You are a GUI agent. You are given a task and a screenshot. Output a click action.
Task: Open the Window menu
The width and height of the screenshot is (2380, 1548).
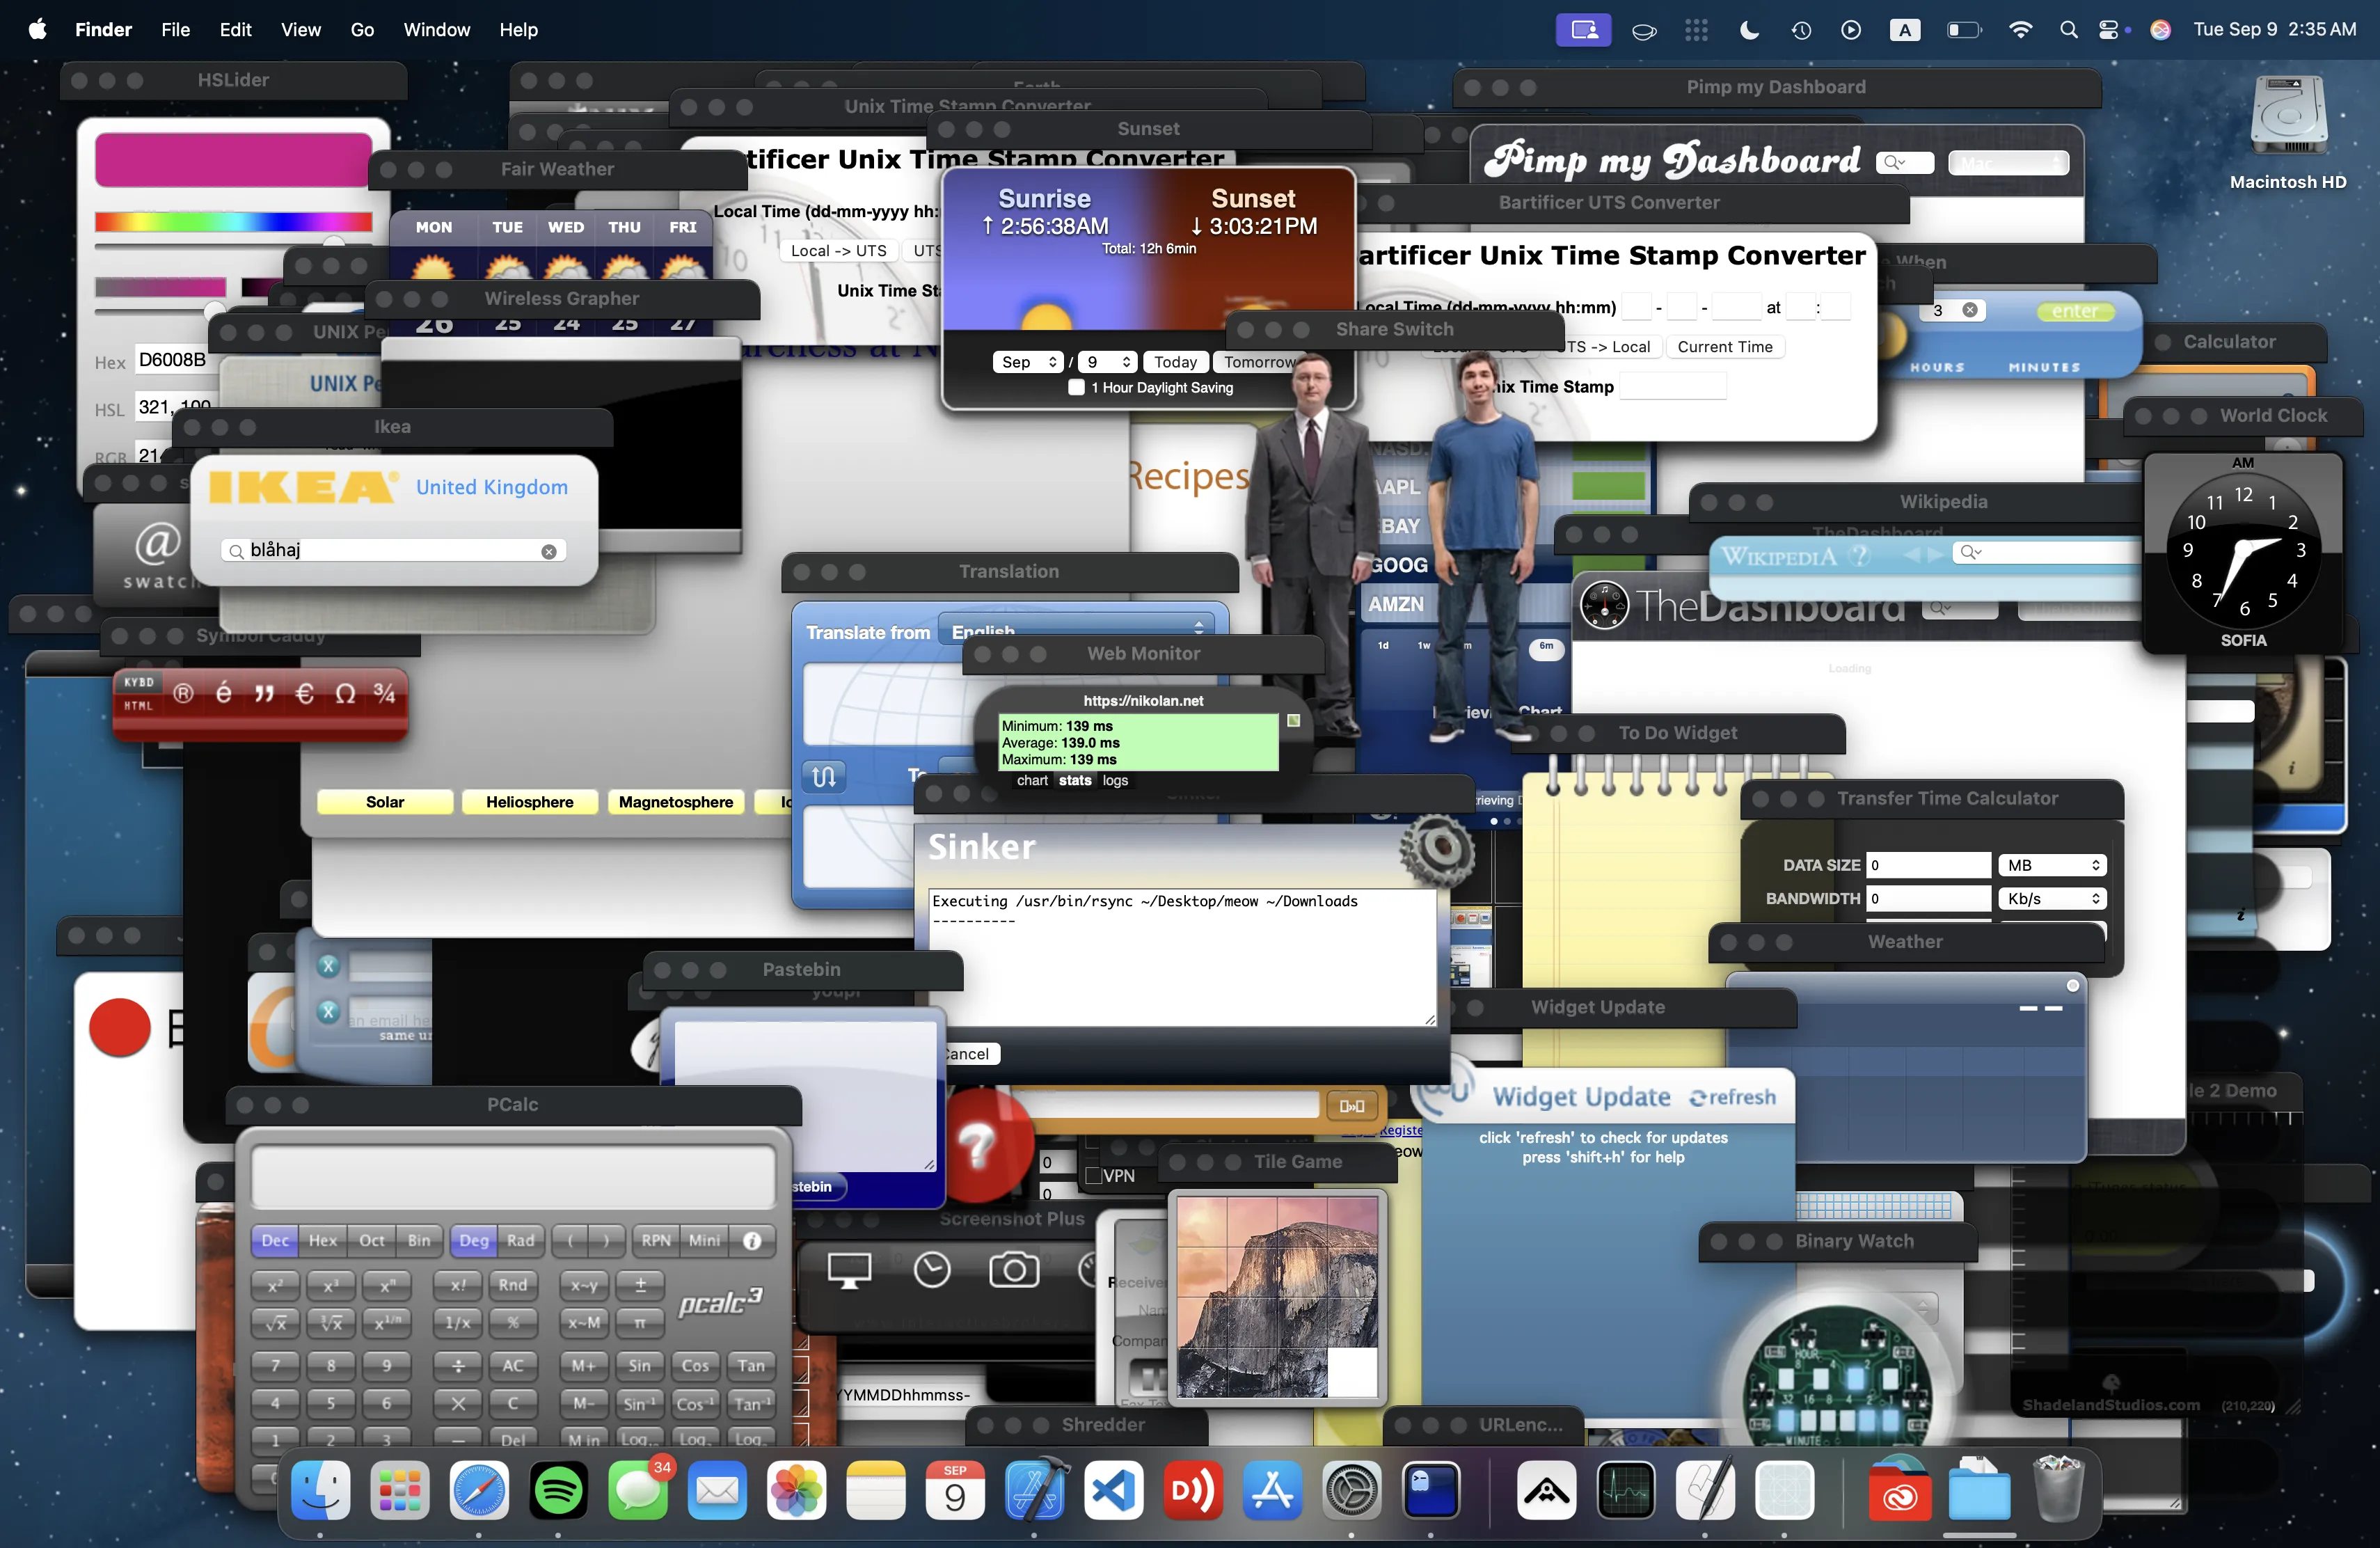(x=436, y=30)
